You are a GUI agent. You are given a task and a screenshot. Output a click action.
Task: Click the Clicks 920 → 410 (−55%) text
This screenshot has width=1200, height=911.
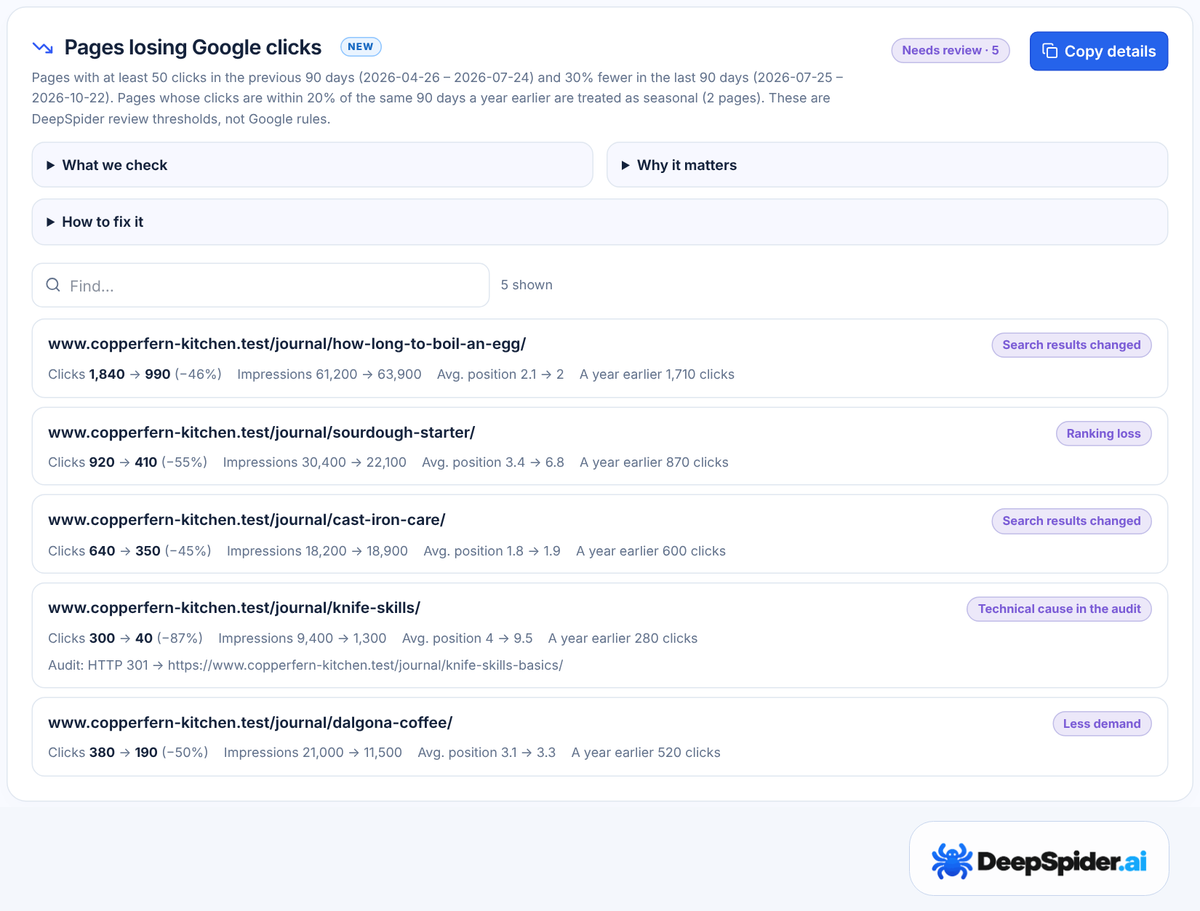click(x=128, y=462)
